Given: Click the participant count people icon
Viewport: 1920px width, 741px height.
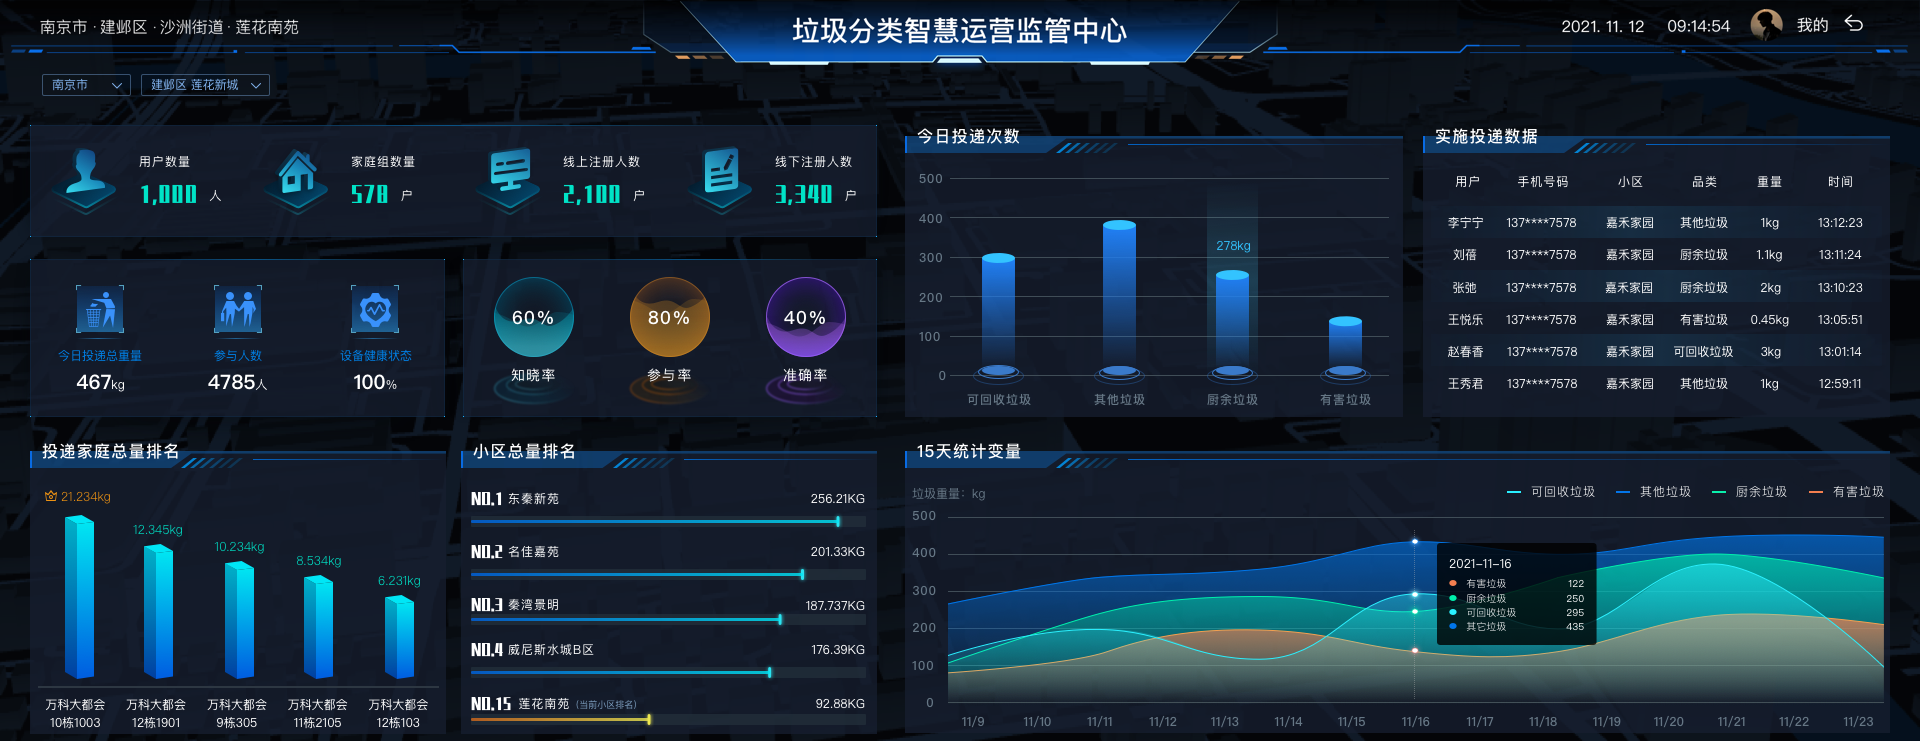Looking at the screenshot, I should (237, 310).
